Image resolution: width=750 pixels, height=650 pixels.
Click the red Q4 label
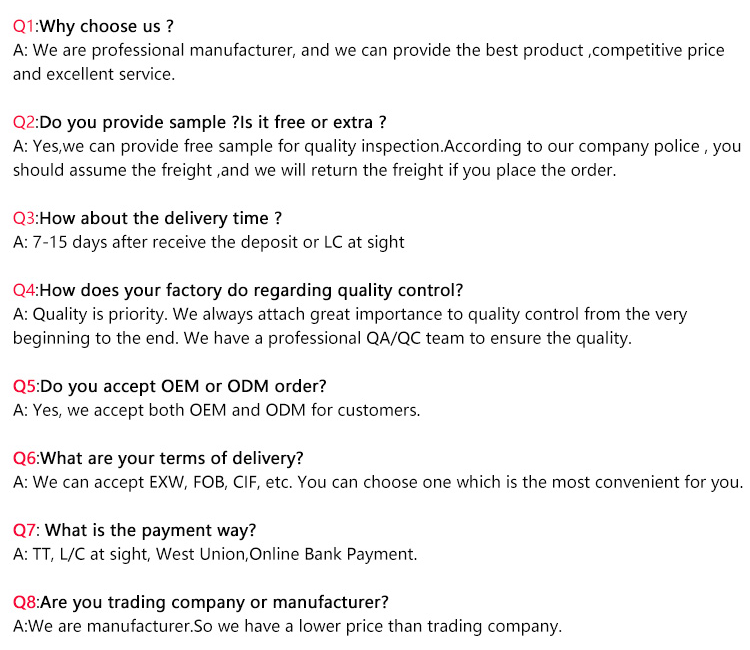tap(24, 290)
